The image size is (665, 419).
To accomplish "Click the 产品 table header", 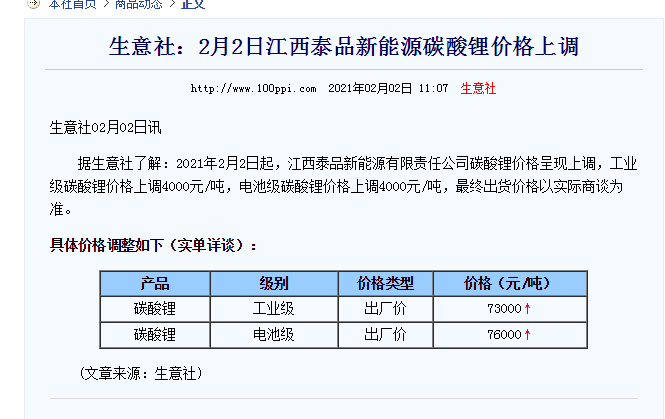I will point(155,283).
